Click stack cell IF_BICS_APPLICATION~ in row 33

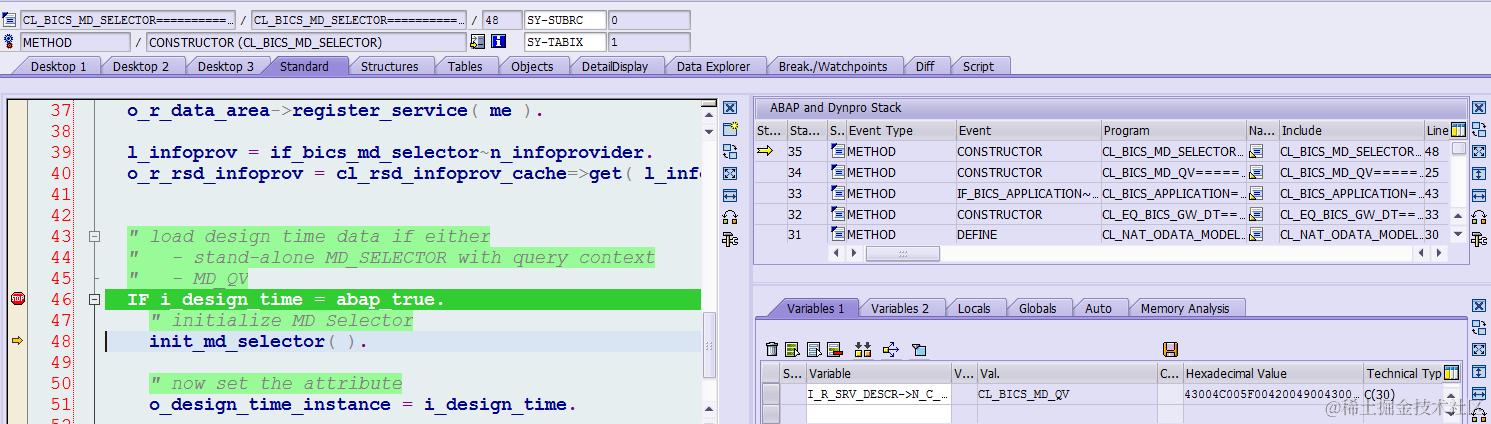1027,194
